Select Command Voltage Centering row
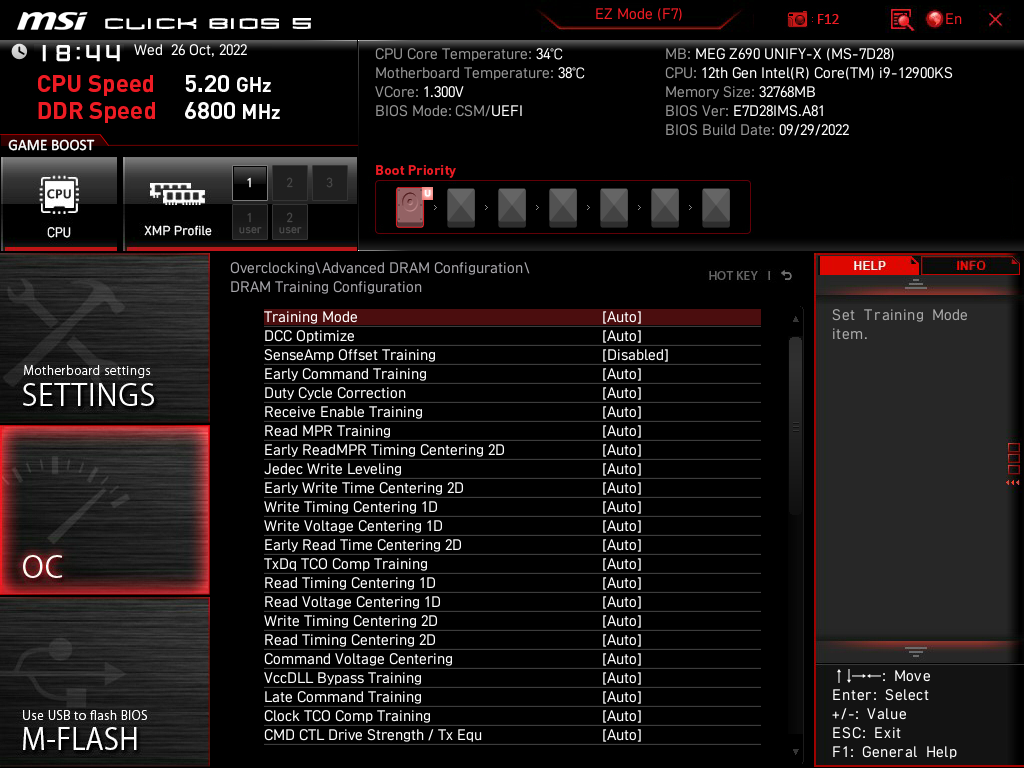Screen dimensions: 1024x768 coord(512,659)
